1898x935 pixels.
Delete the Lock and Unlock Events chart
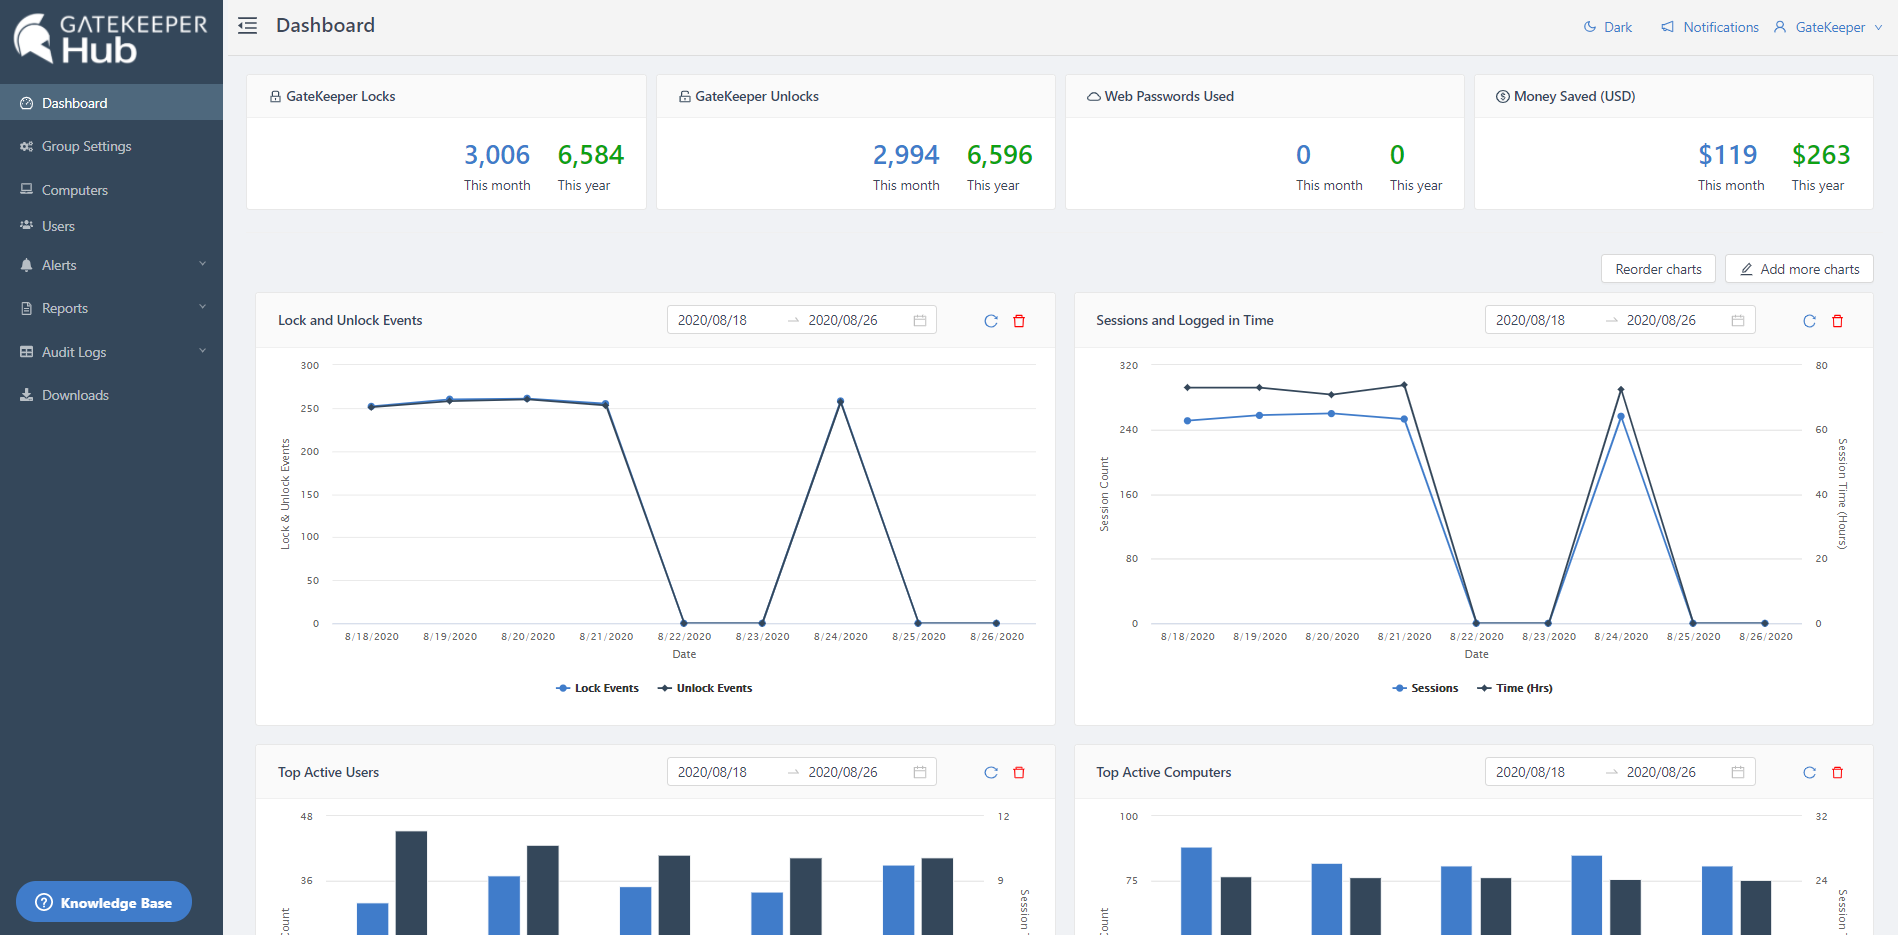tap(1019, 321)
